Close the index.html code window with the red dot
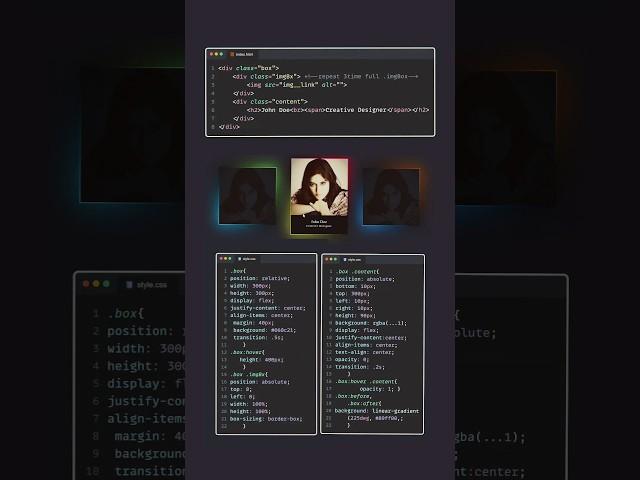The image size is (640, 480). tap(211, 54)
